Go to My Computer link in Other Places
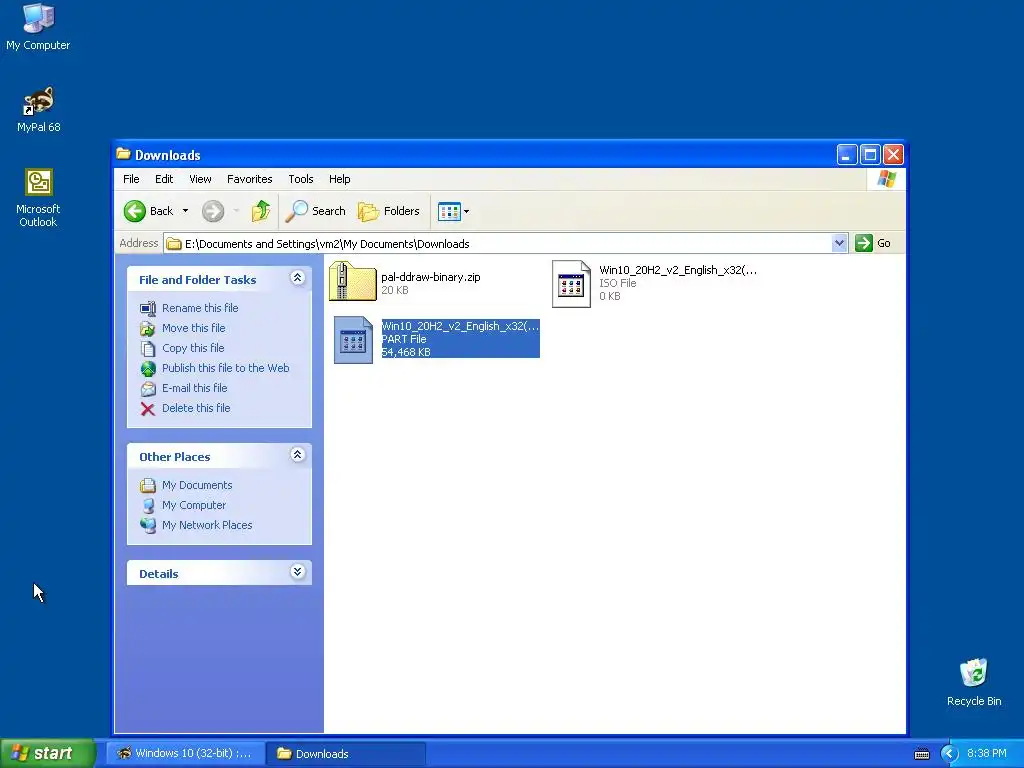The image size is (1024, 768). [194, 505]
